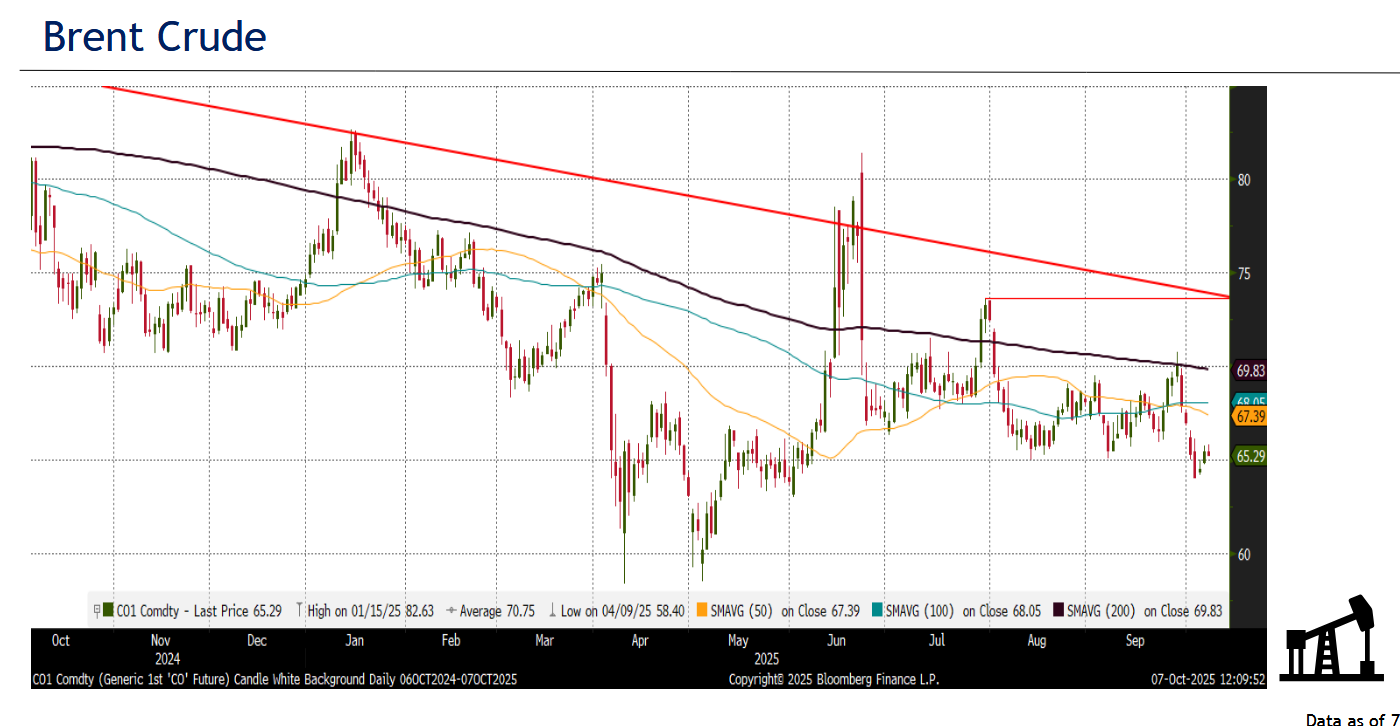Click the 80 price level on axis
The image size is (1400, 726).
1244,180
